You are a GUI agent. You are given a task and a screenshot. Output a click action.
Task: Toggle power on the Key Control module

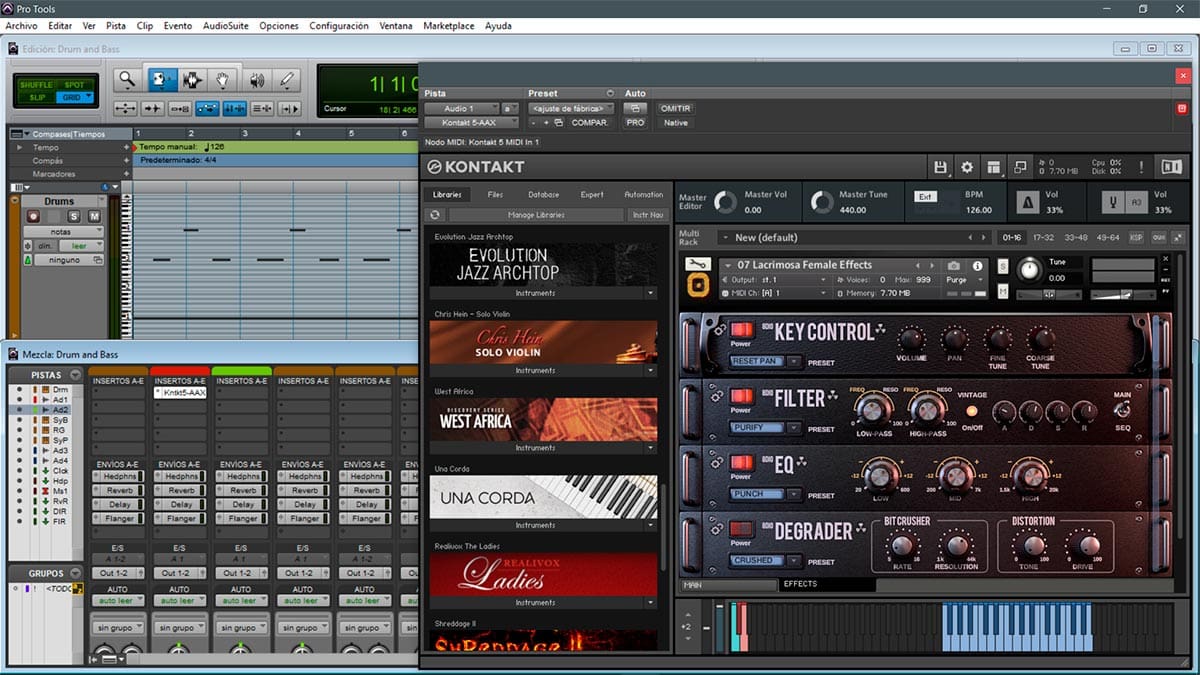tap(741, 330)
